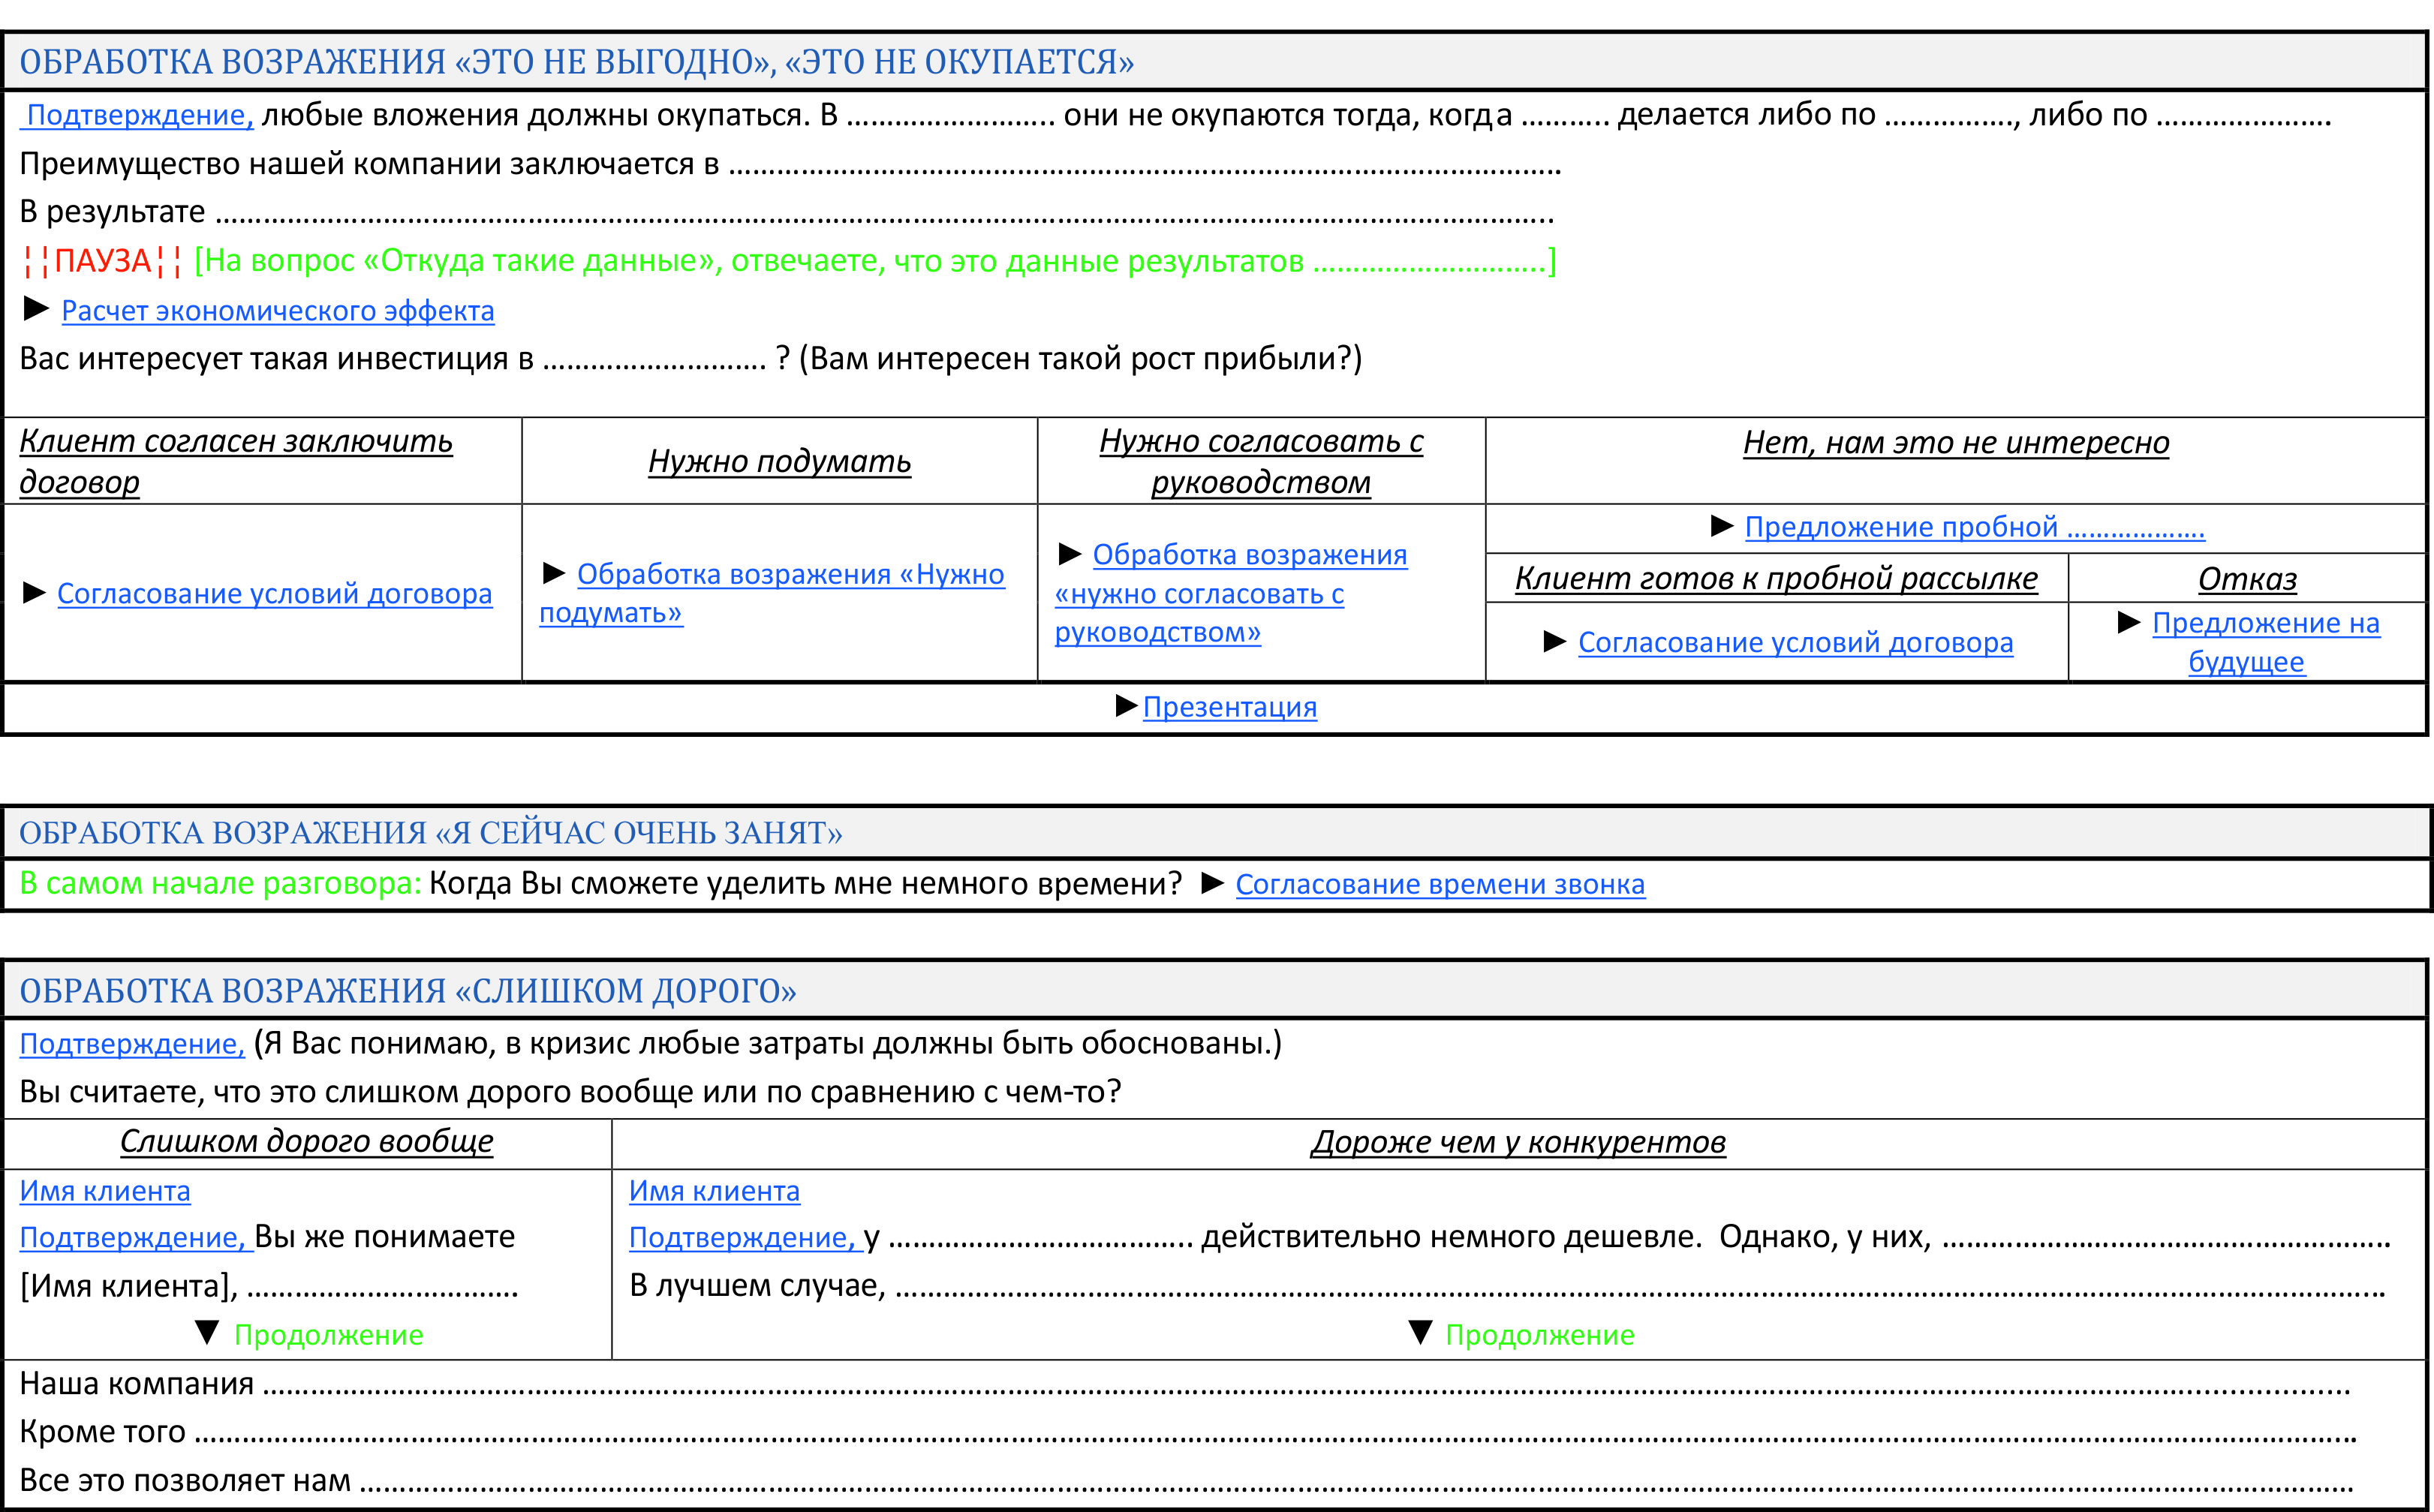2434x1512 pixels.
Task: Open 'Обработка возражения «Нужно подумать»' link
Action: pos(790,574)
